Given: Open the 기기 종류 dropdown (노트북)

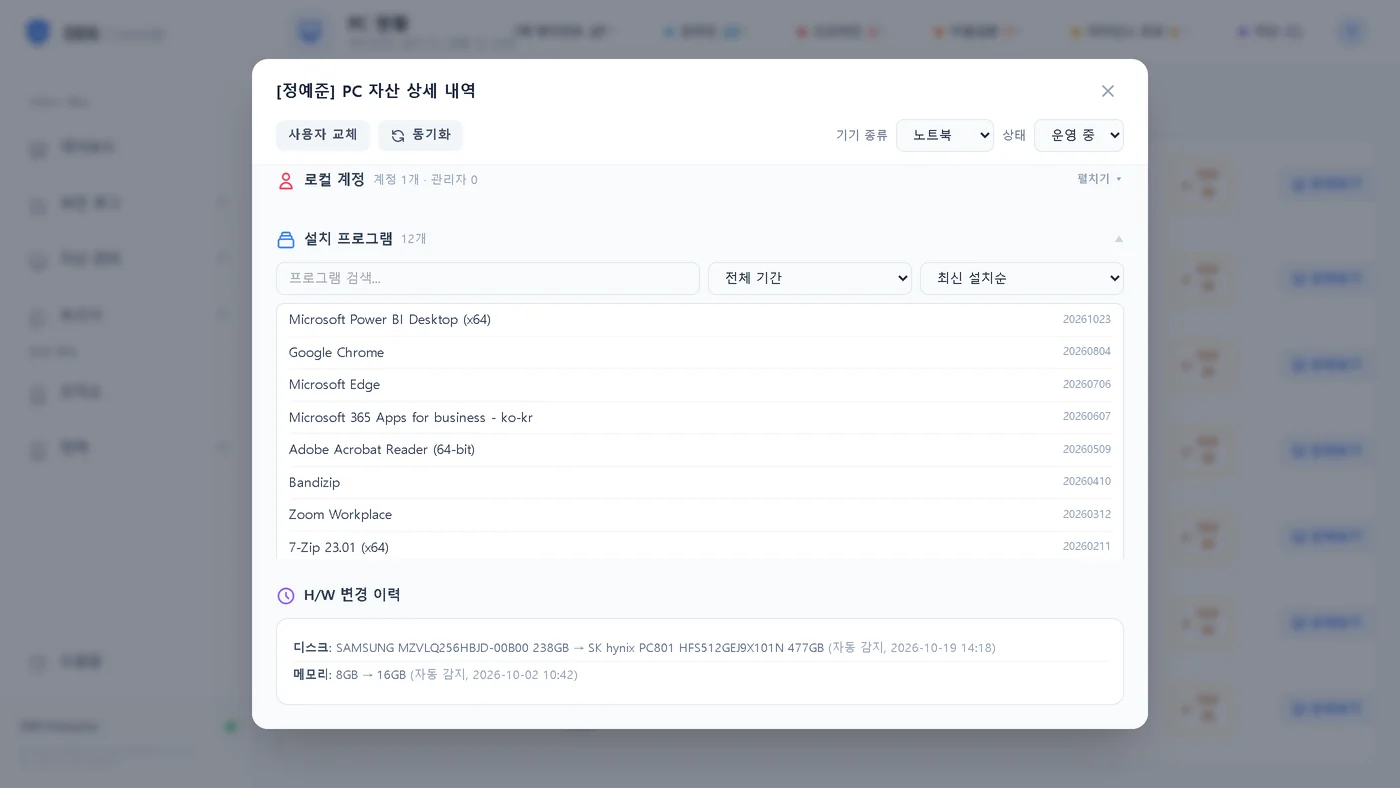Looking at the screenshot, I should pos(945,135).
